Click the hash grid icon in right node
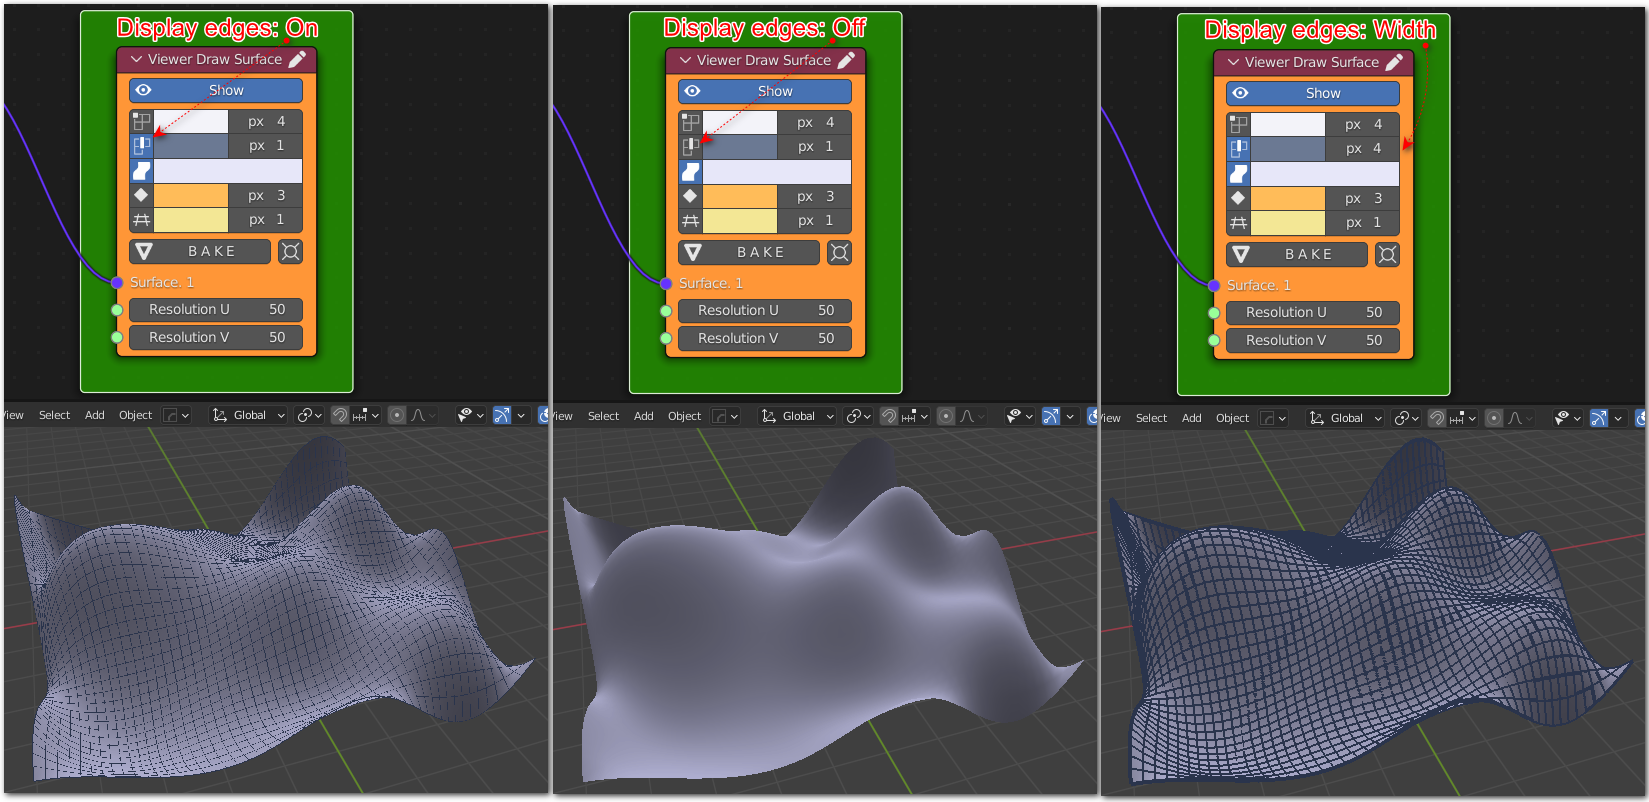Viewport: 1649px width, 802px height. [x=1238, y=223]
